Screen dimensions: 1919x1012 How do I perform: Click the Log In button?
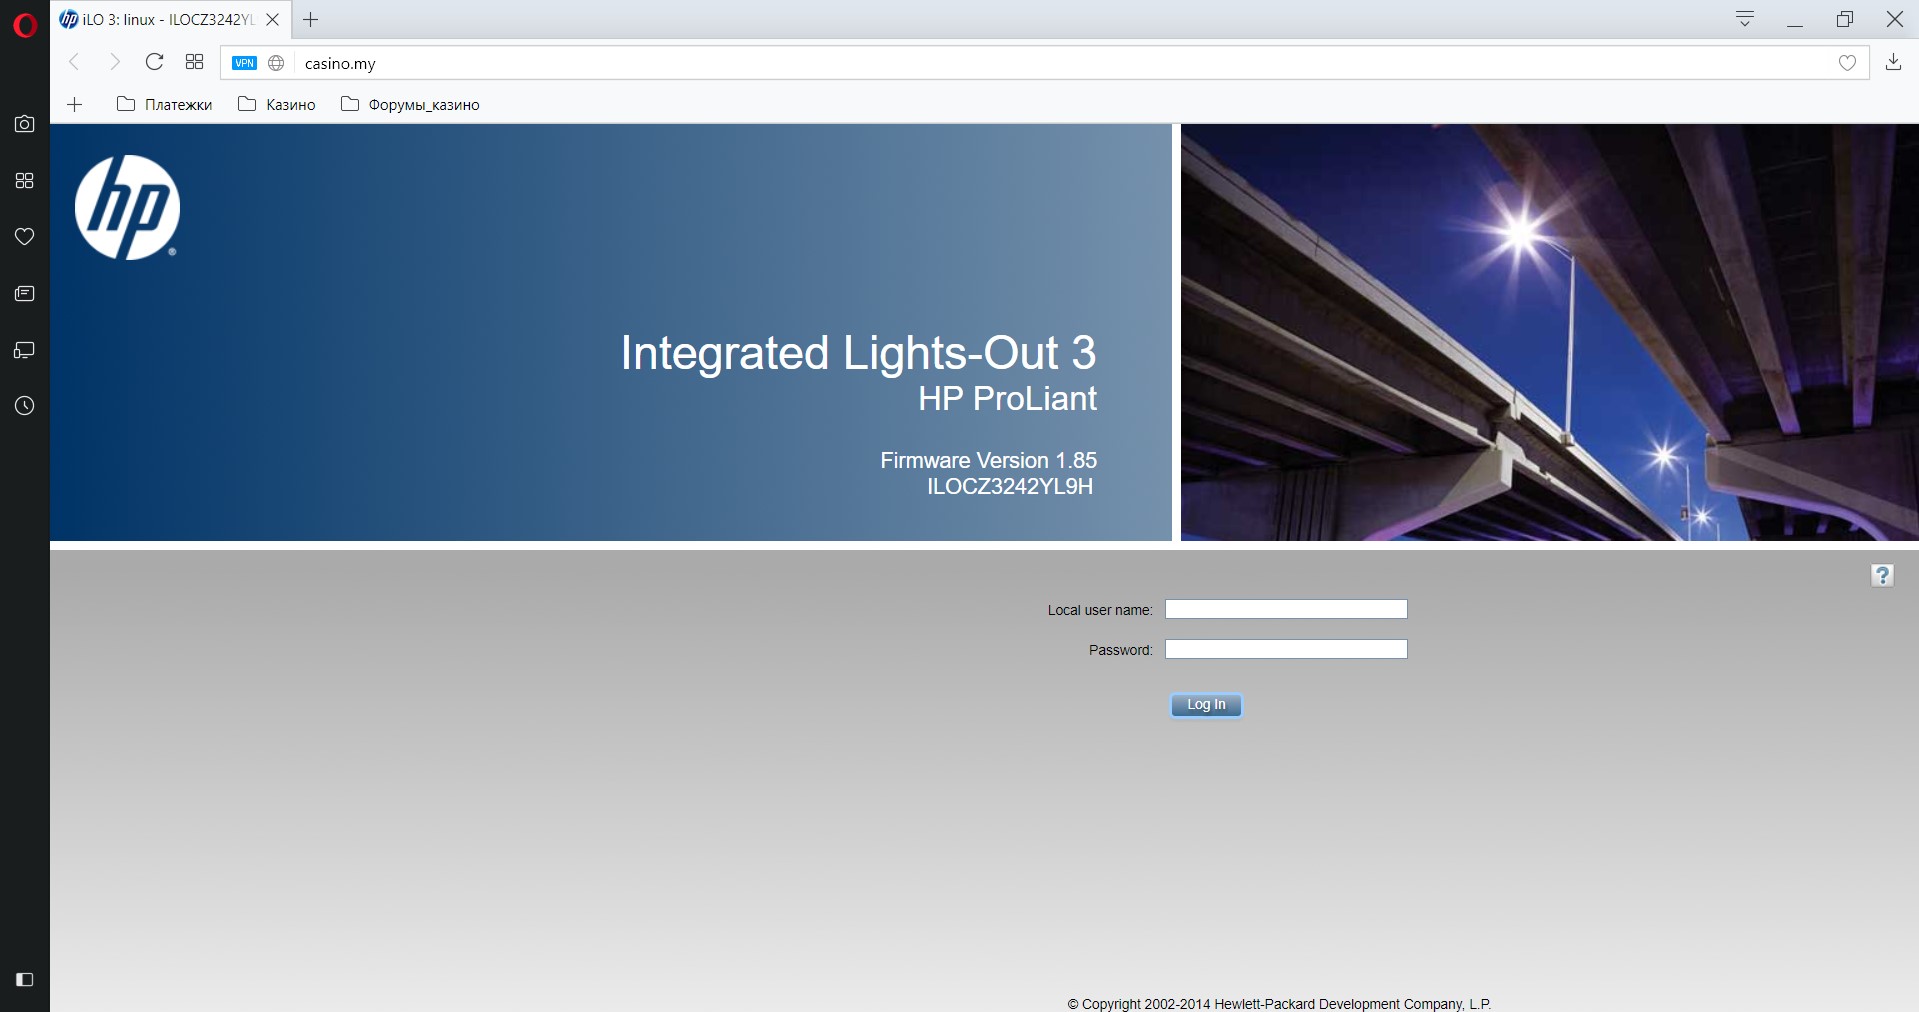(x=1206, y=705)
